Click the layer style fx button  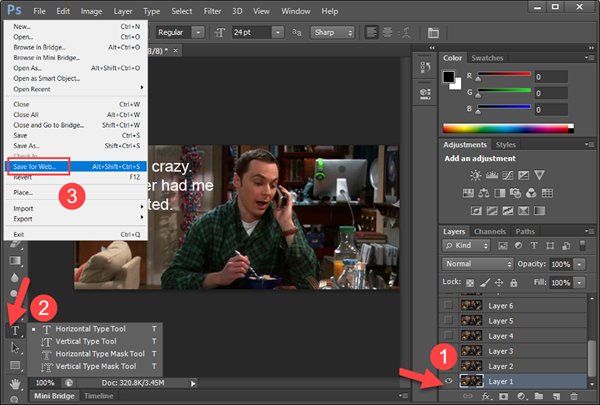click(486, 396)
